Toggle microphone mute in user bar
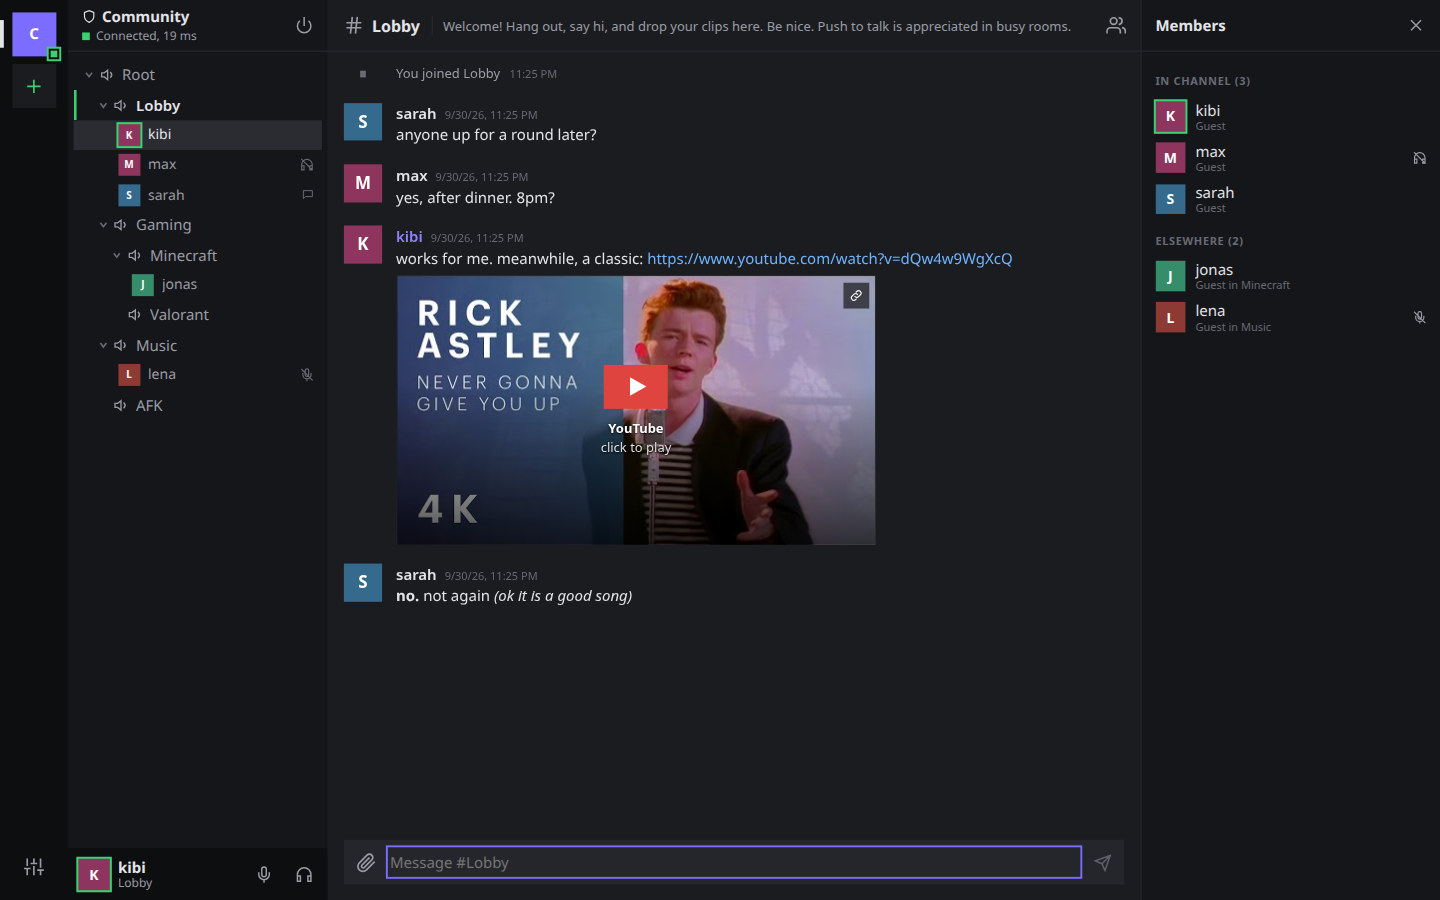The width and height of the screenshot is (1440, 900). (264, 875)
